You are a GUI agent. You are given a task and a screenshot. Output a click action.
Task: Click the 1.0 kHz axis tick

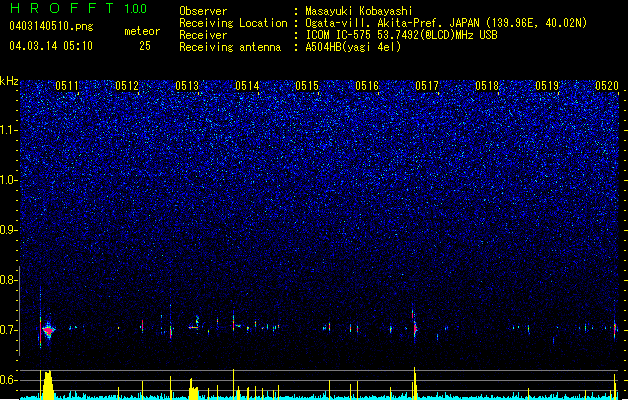point(9,181)
